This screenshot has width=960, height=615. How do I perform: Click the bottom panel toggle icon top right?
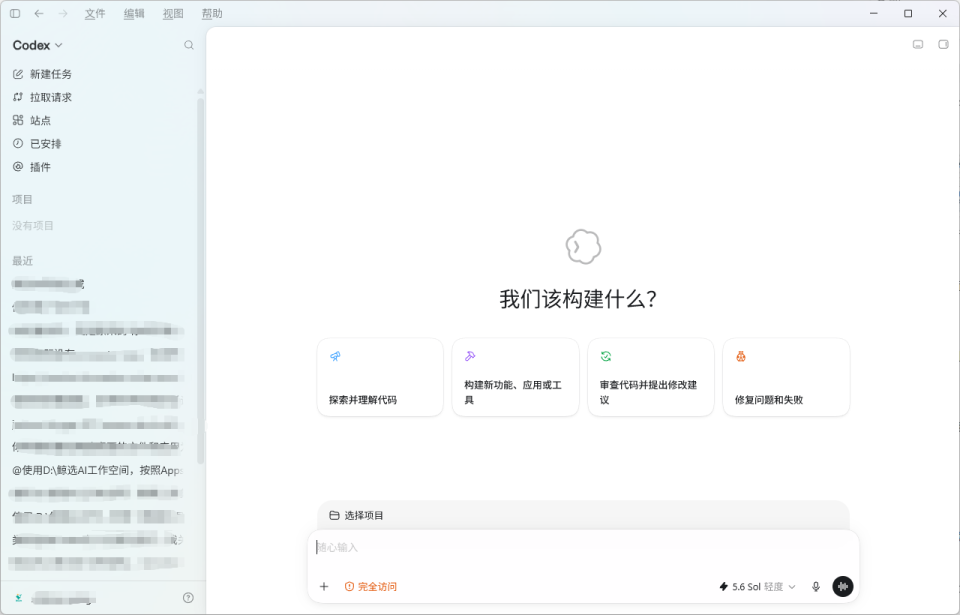pyautogui.click(x=918, y=44)
